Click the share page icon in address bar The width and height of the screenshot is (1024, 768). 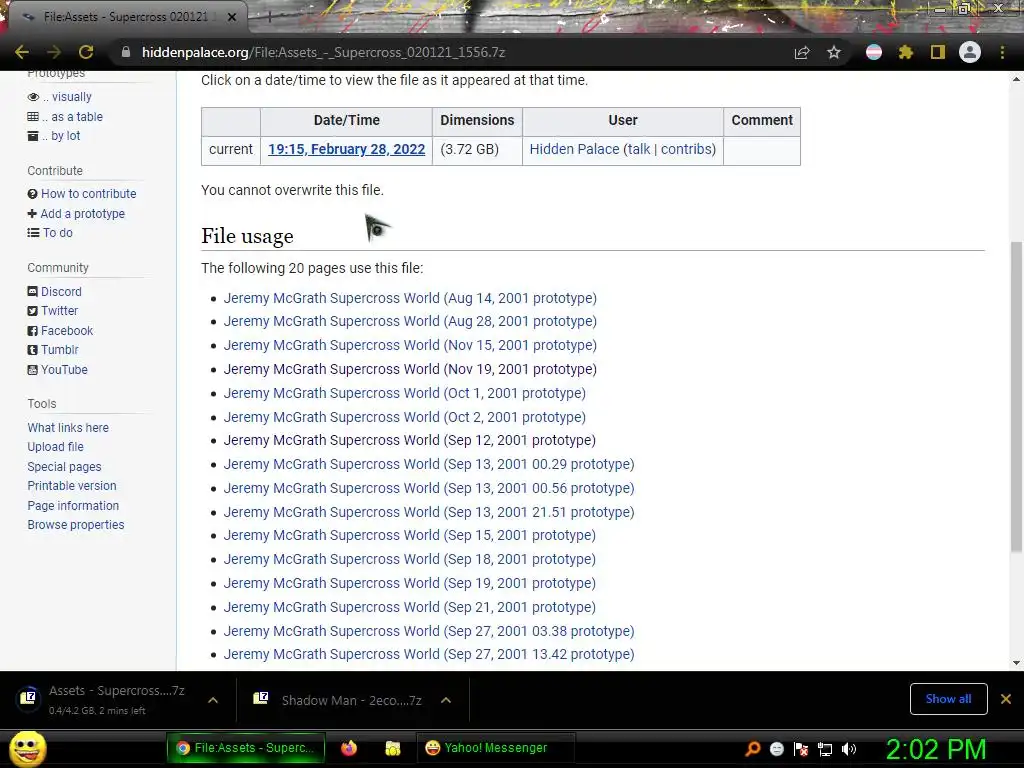coord(802,52)
